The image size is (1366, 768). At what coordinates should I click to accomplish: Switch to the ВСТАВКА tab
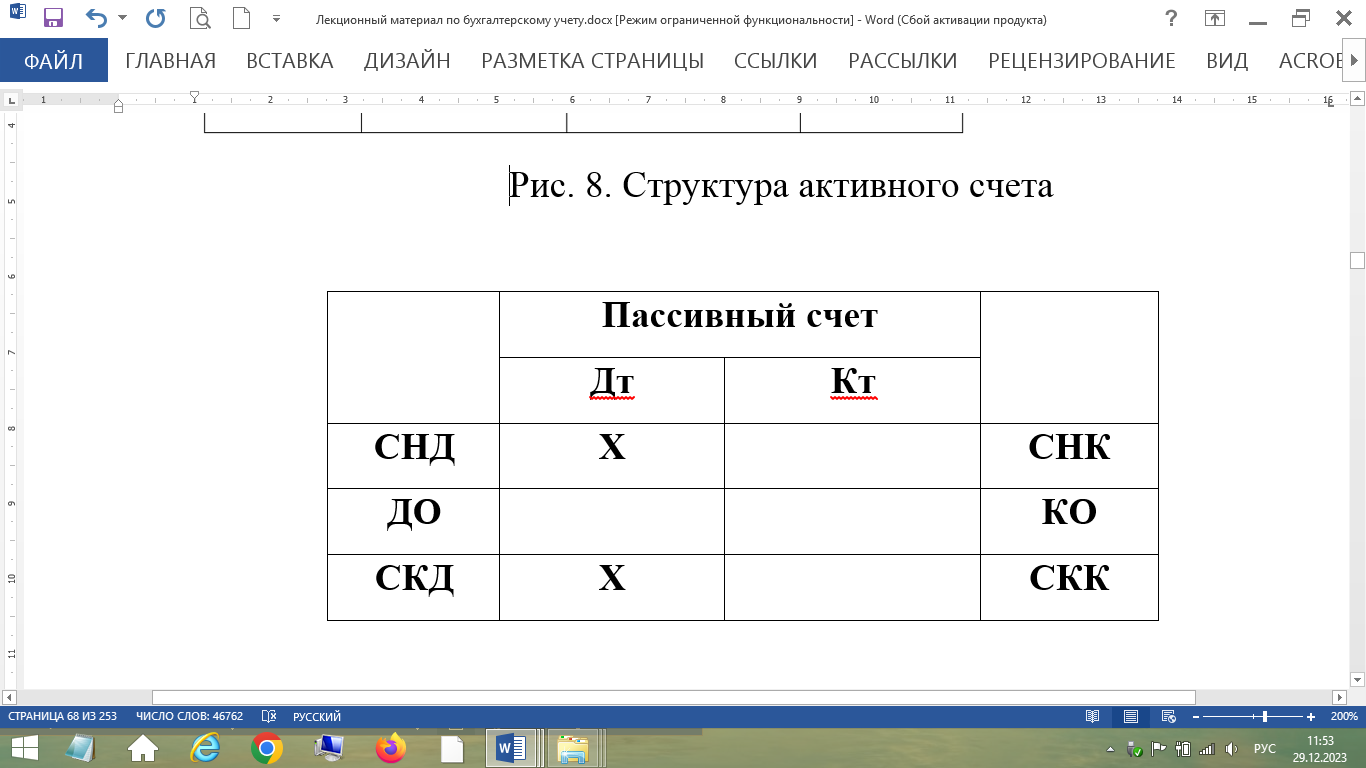[290, 61]
